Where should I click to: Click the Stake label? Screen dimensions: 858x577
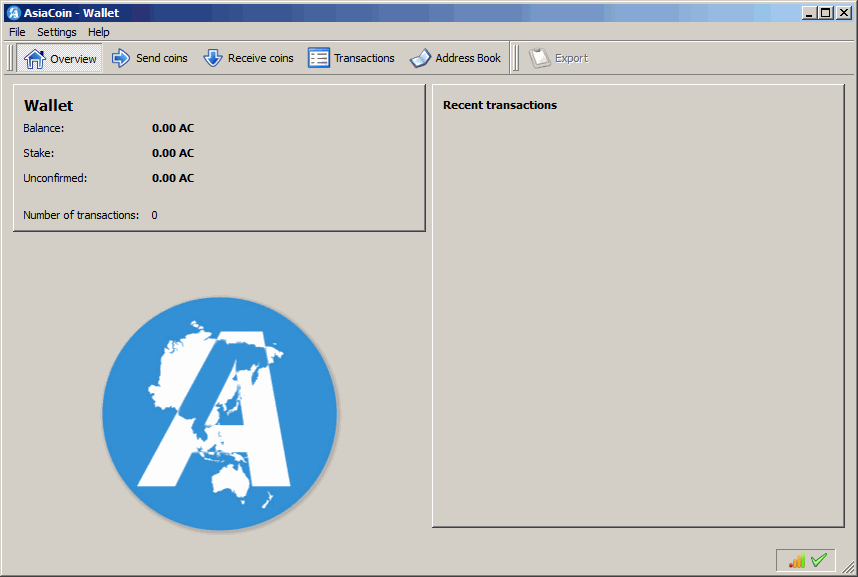[x=39, y=153]
